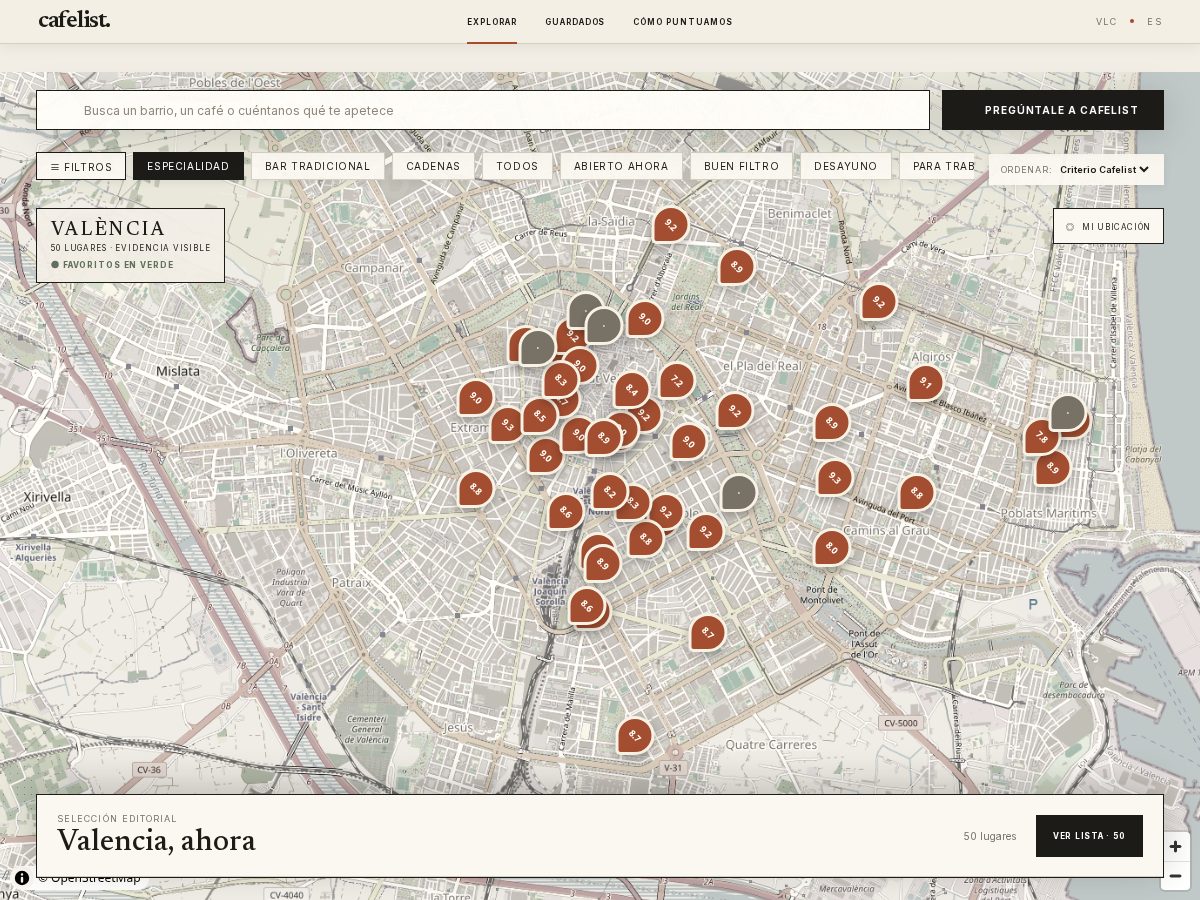The width and height of the screenshot is (1200, 900).
Task: Click Pregúntale a Cafelist button
Action: 1053,110
